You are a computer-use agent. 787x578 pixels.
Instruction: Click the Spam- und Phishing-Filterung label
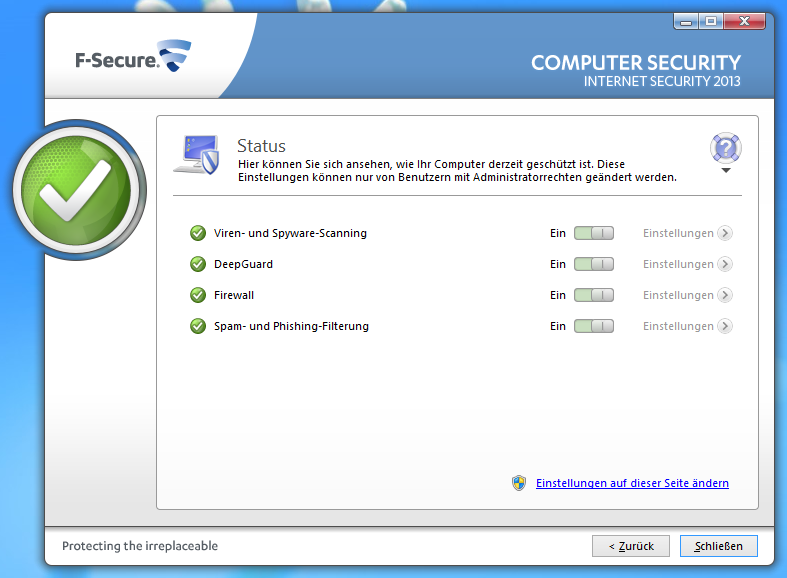coord(291,326)
